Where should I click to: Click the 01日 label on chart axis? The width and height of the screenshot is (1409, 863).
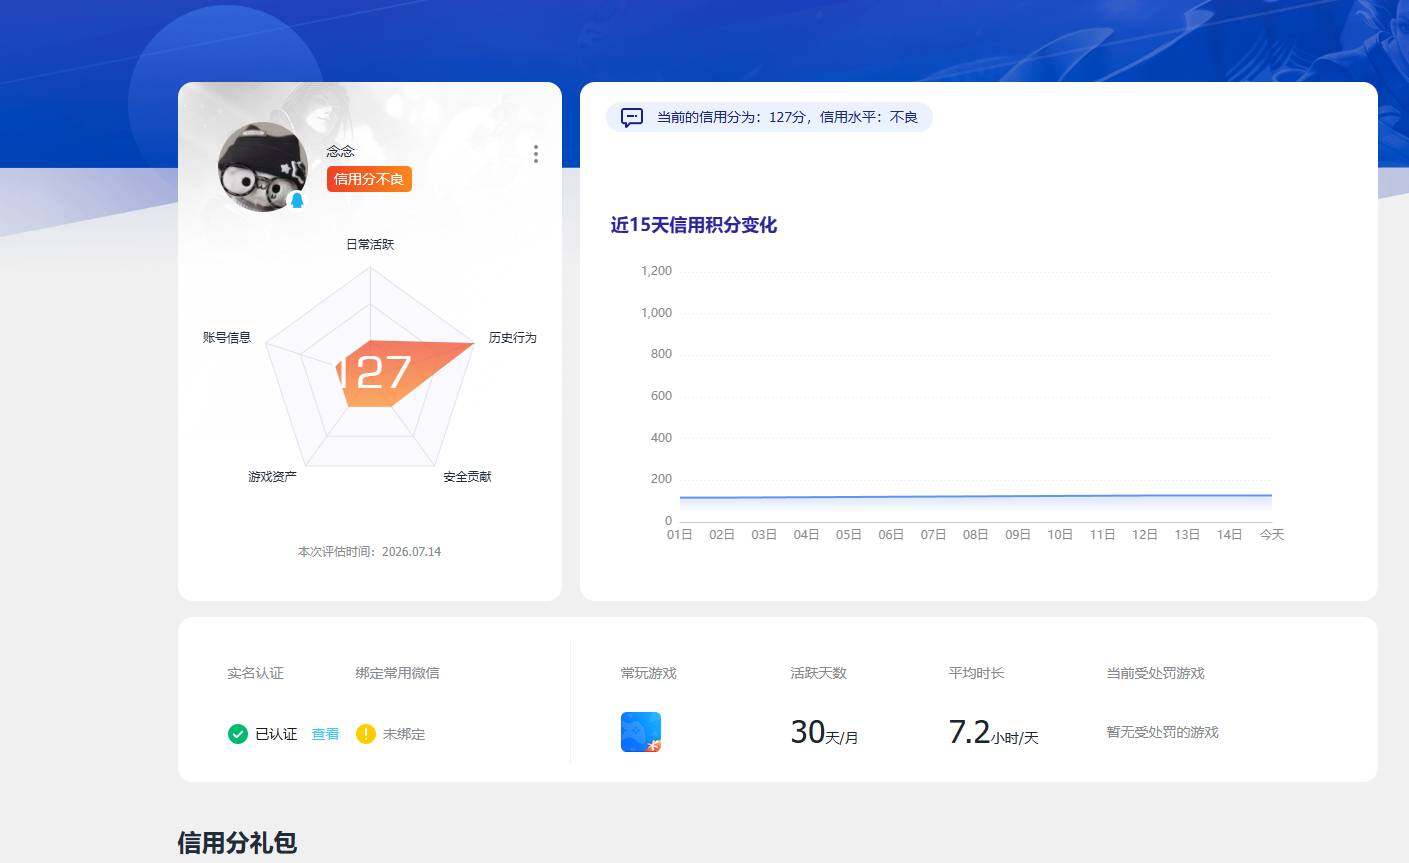pos(680,535)
